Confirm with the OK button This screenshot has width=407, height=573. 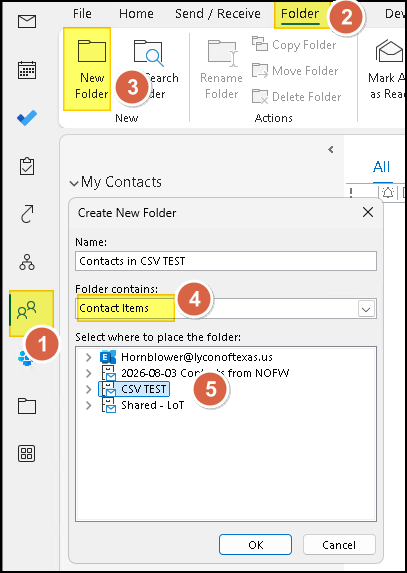coord(255,545)
